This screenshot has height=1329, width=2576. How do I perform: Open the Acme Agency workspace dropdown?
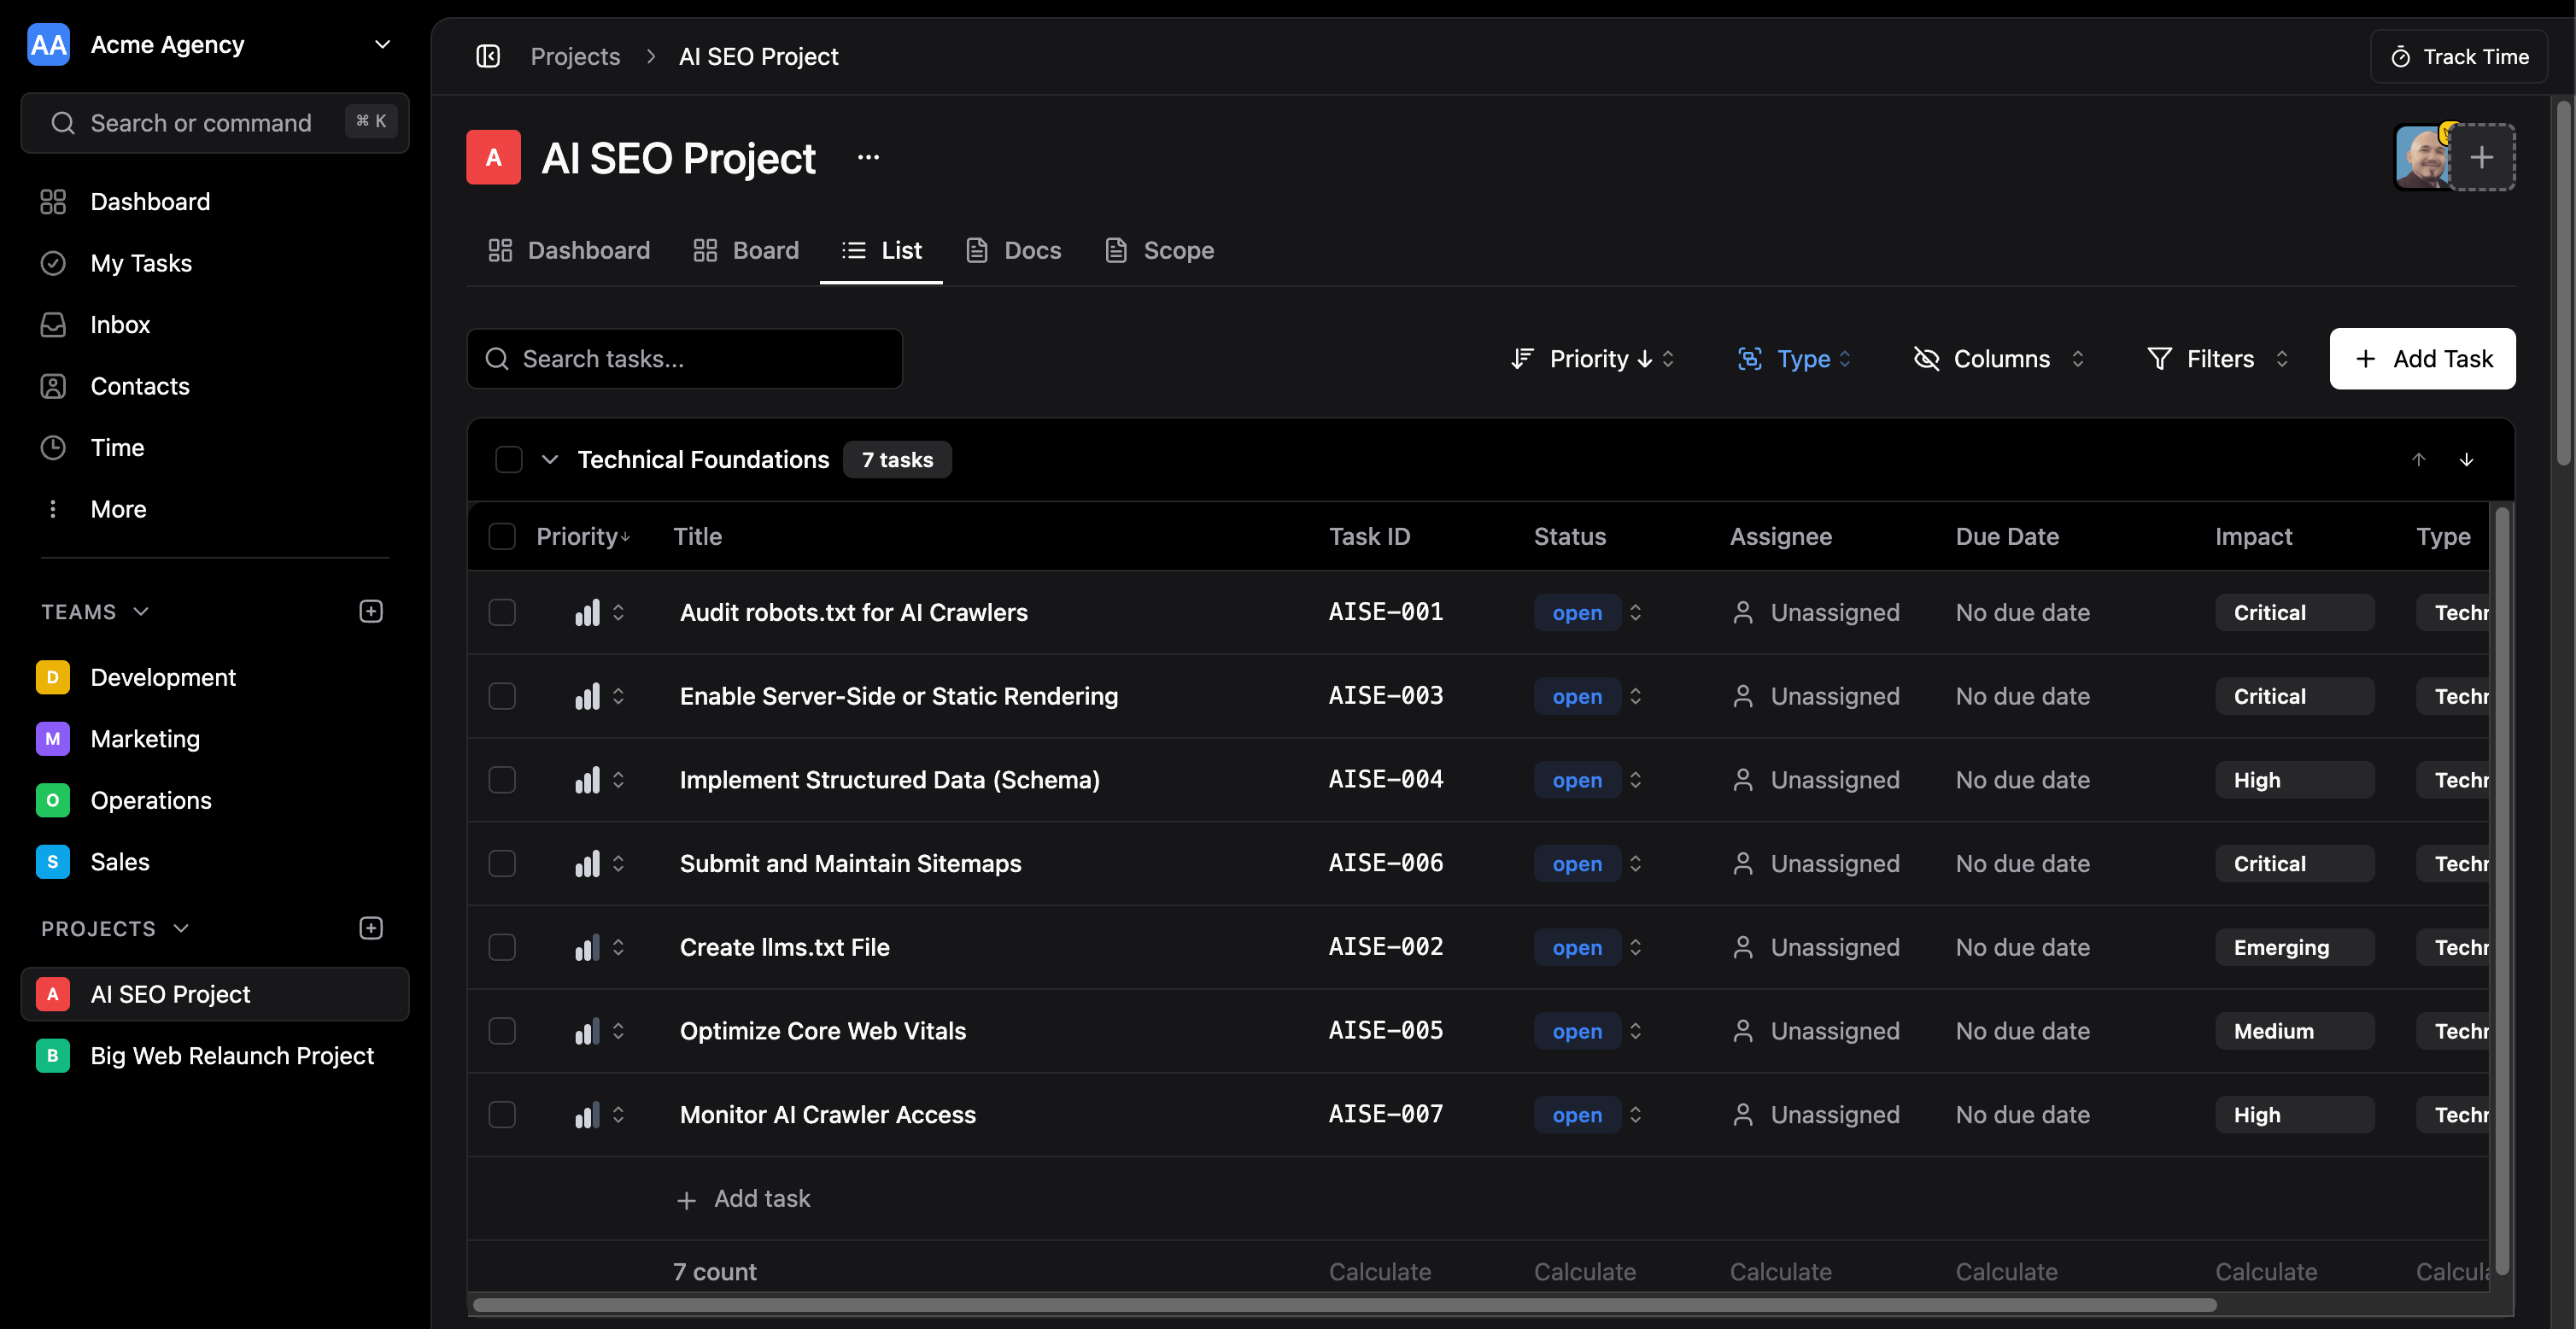(382, 44)
